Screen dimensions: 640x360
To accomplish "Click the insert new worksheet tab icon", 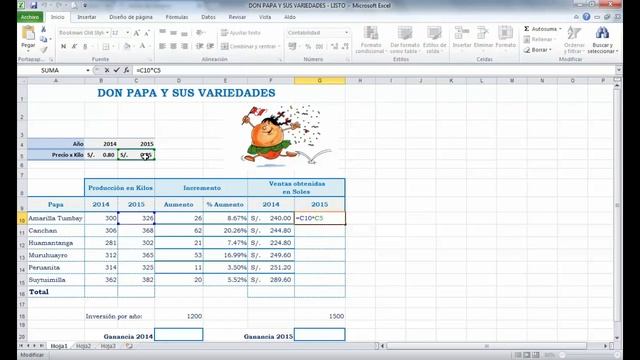I will point(129,346).
